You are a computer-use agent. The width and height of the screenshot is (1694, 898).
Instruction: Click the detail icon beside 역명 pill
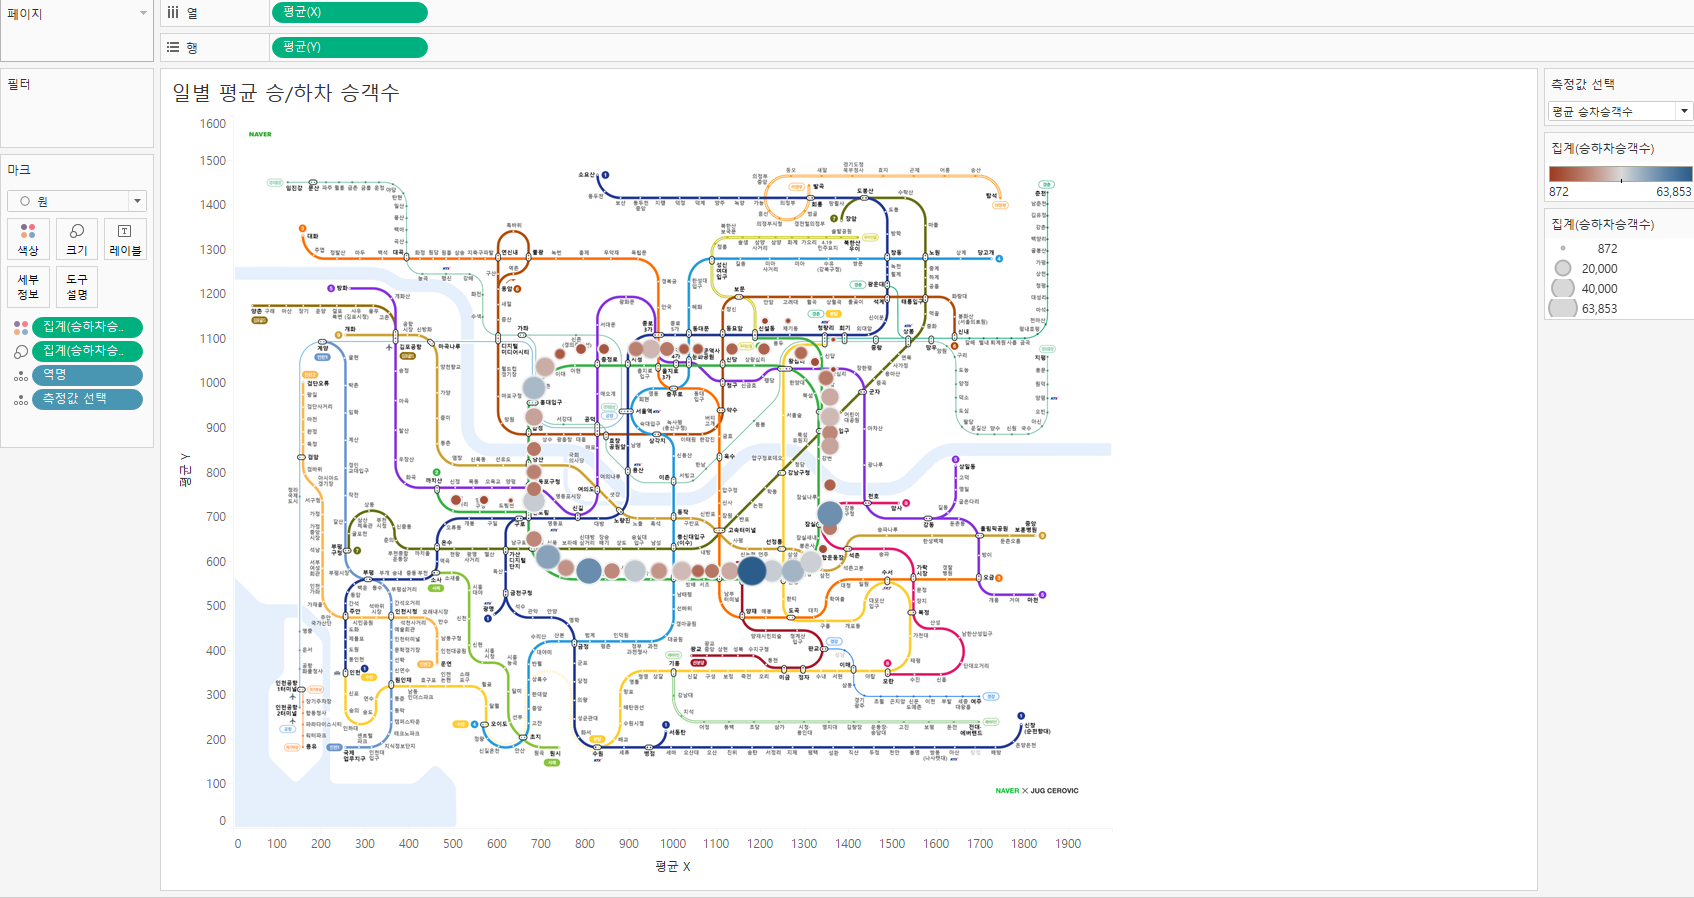[x=21, y=377]
